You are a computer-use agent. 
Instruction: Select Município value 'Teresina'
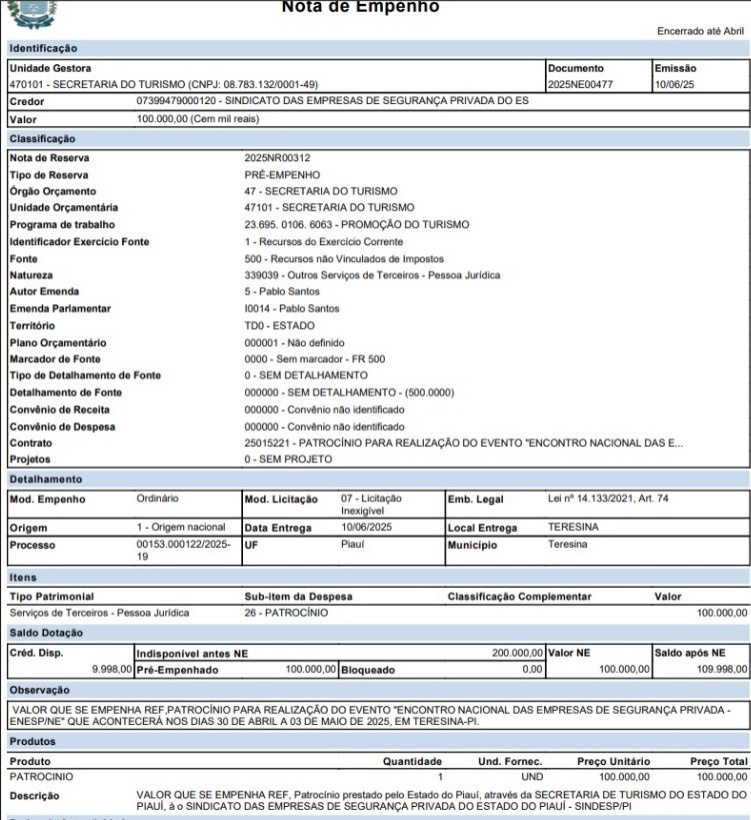point(567,544)
